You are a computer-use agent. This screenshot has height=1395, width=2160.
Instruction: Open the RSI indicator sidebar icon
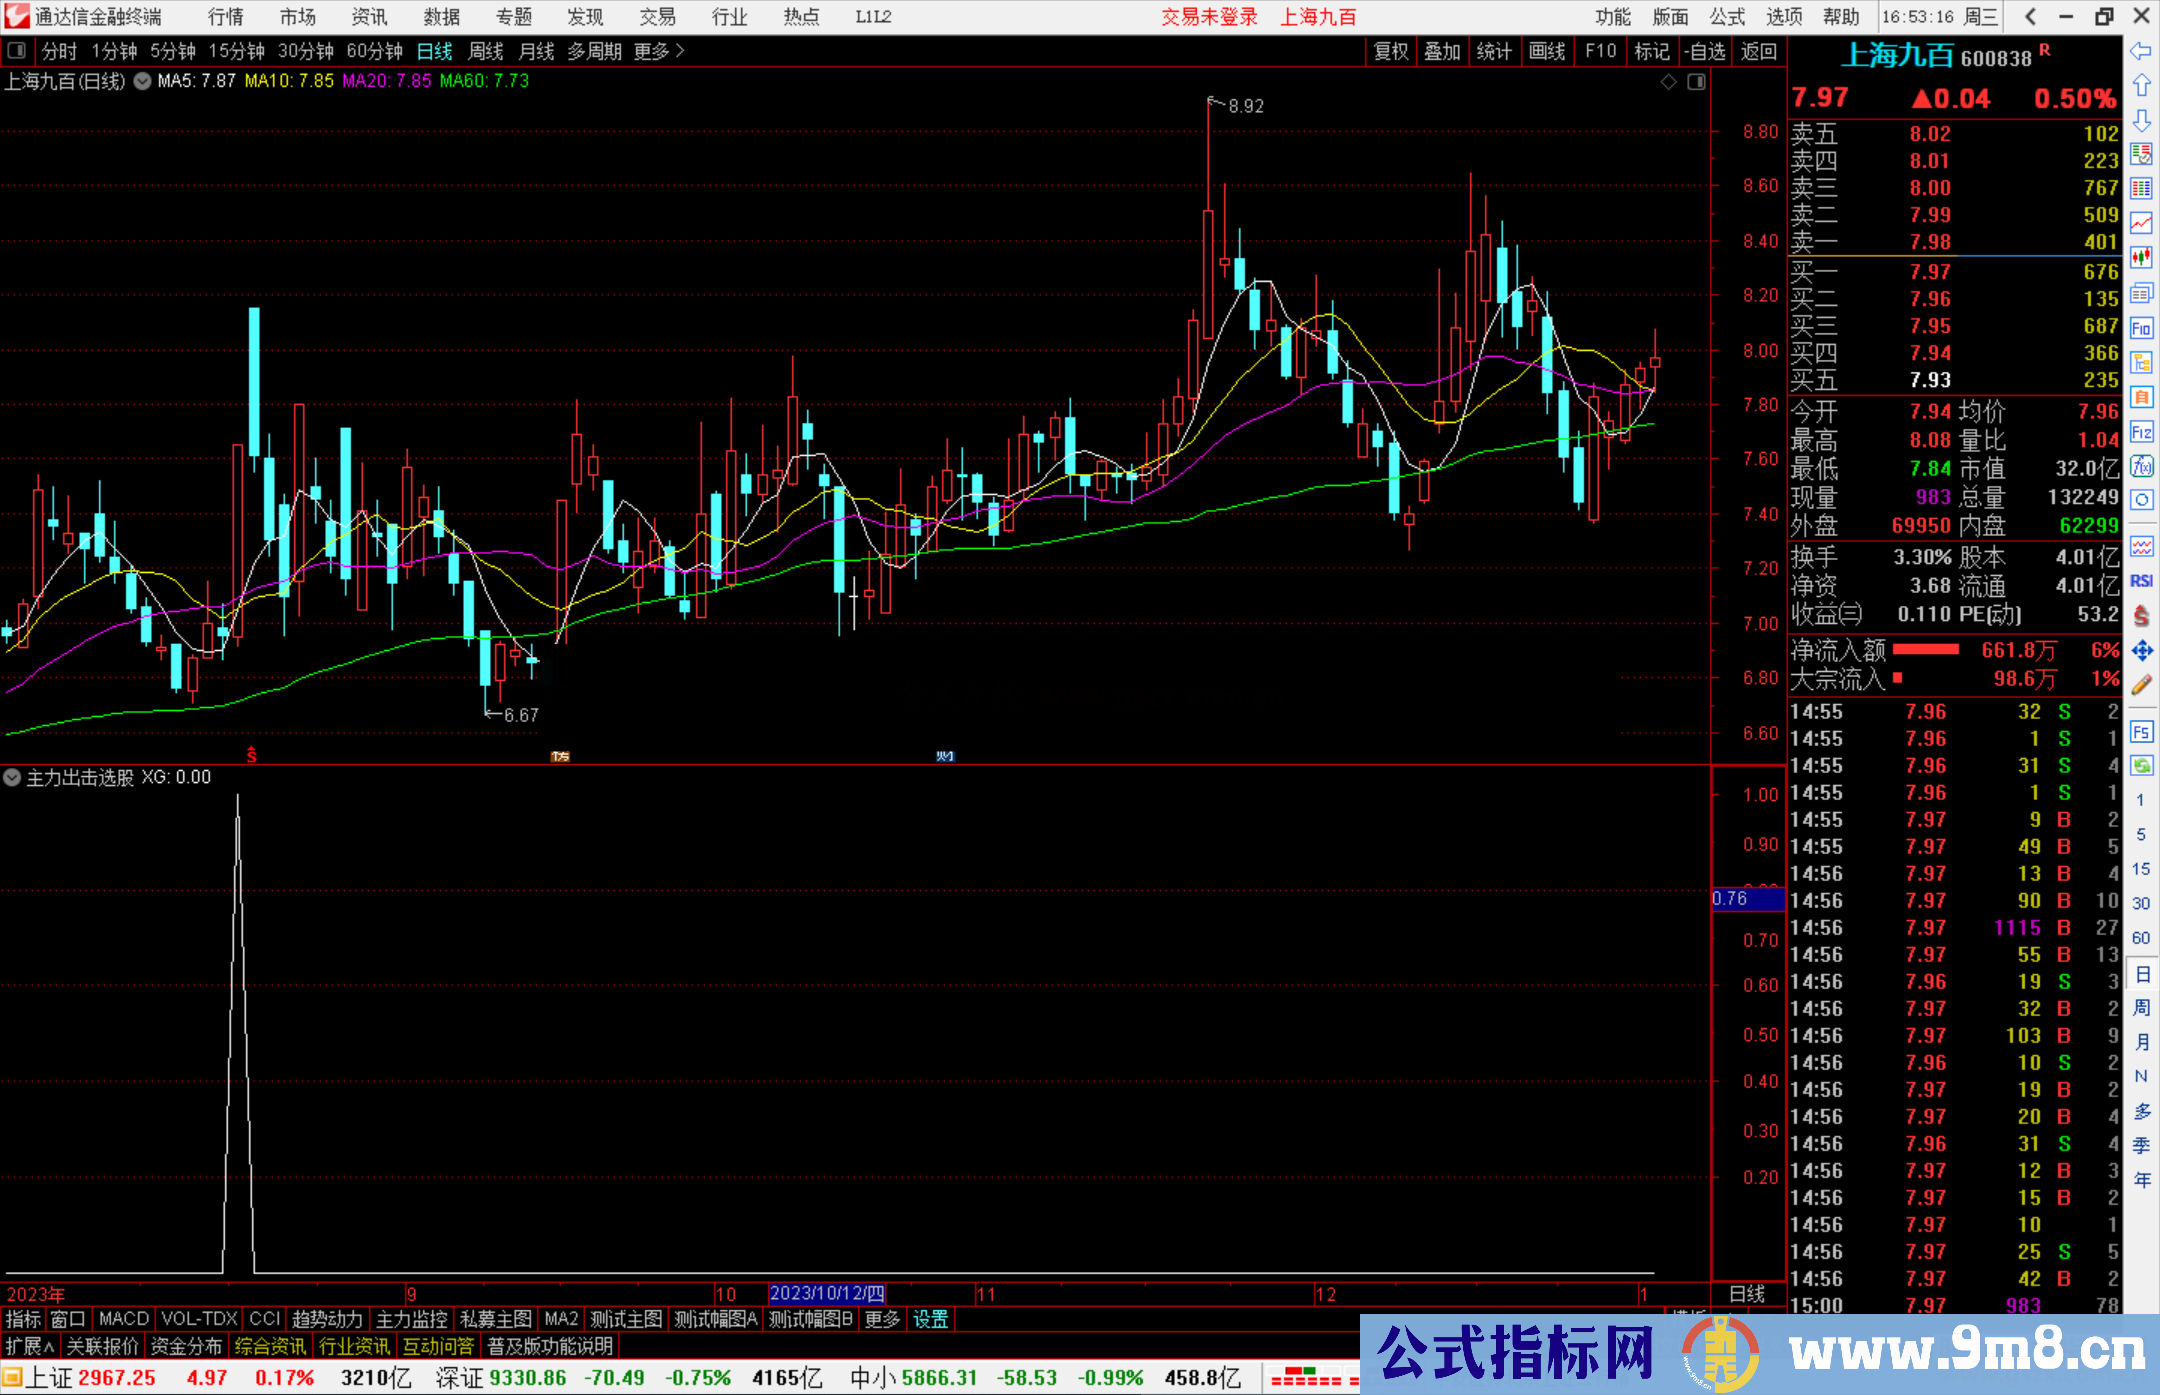coord(2141,581)
